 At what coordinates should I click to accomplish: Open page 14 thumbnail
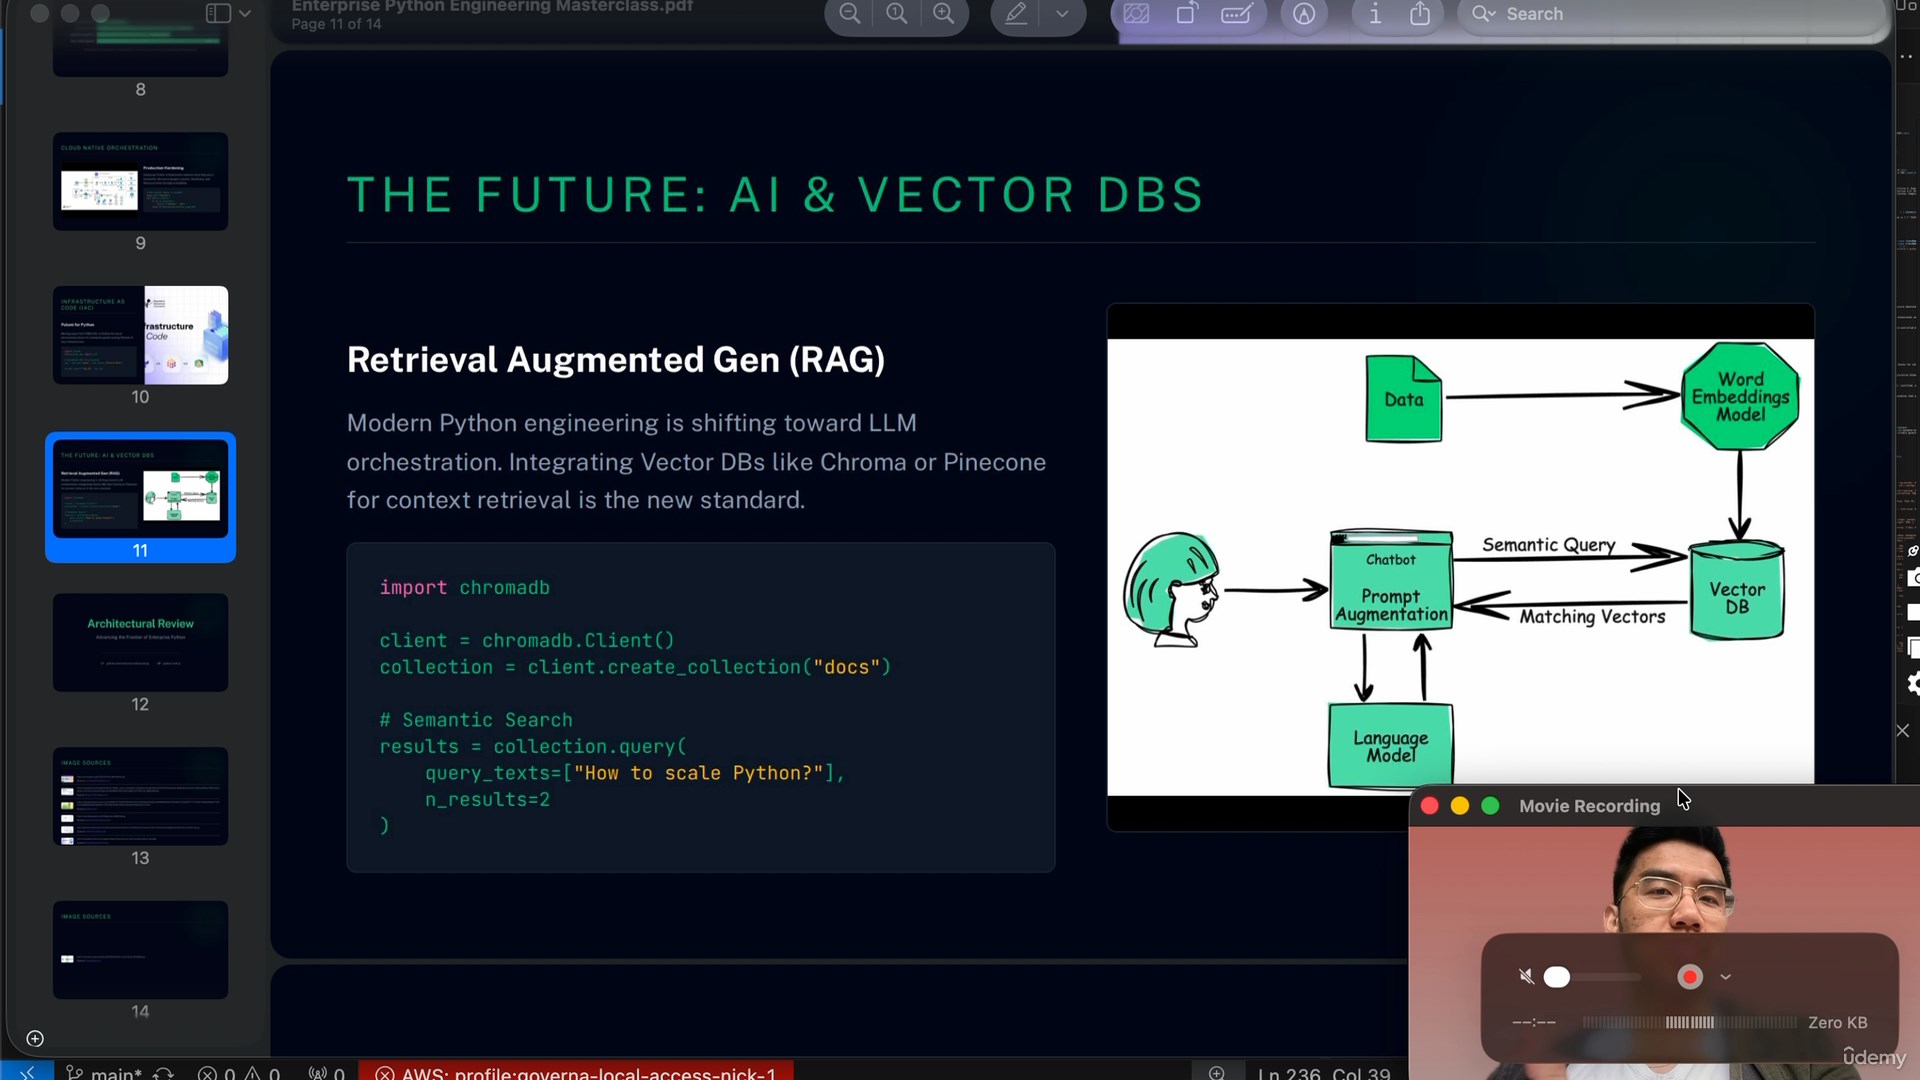(x=140, y=950)
